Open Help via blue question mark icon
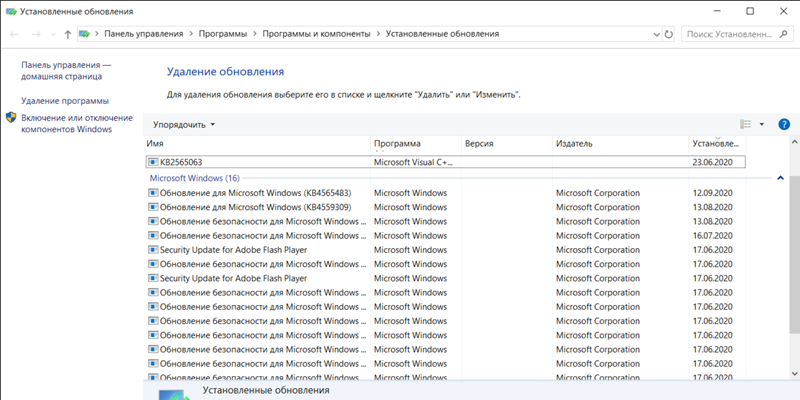Screen dimensions: 800x400 [784, 124]
